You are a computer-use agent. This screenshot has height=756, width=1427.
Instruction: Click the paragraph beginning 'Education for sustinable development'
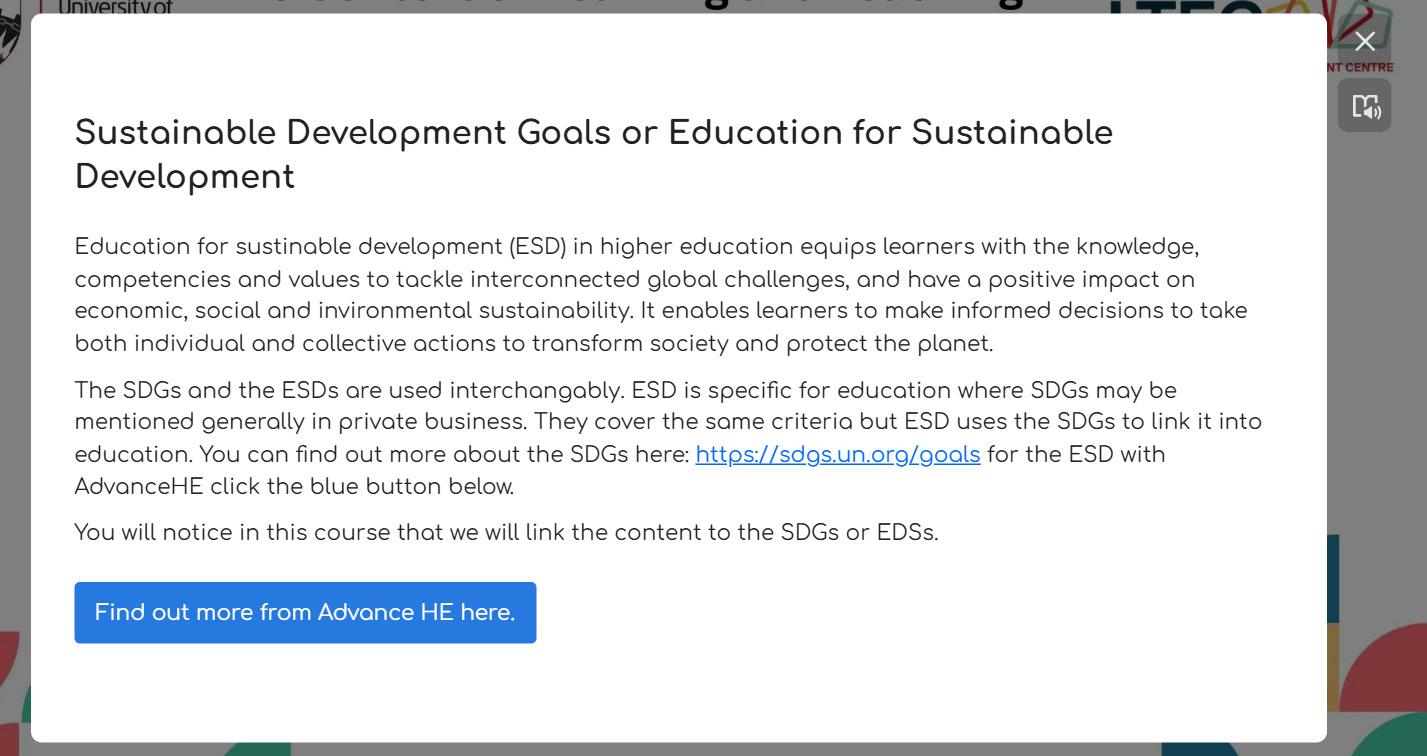660,295
